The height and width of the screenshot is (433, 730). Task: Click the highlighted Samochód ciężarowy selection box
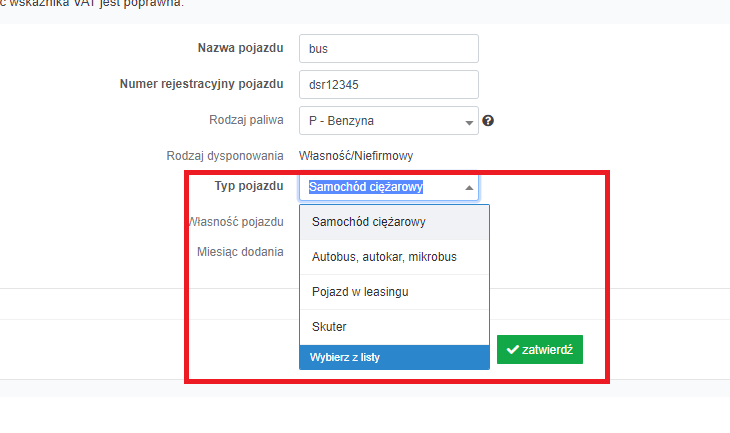tap(389, 187)
